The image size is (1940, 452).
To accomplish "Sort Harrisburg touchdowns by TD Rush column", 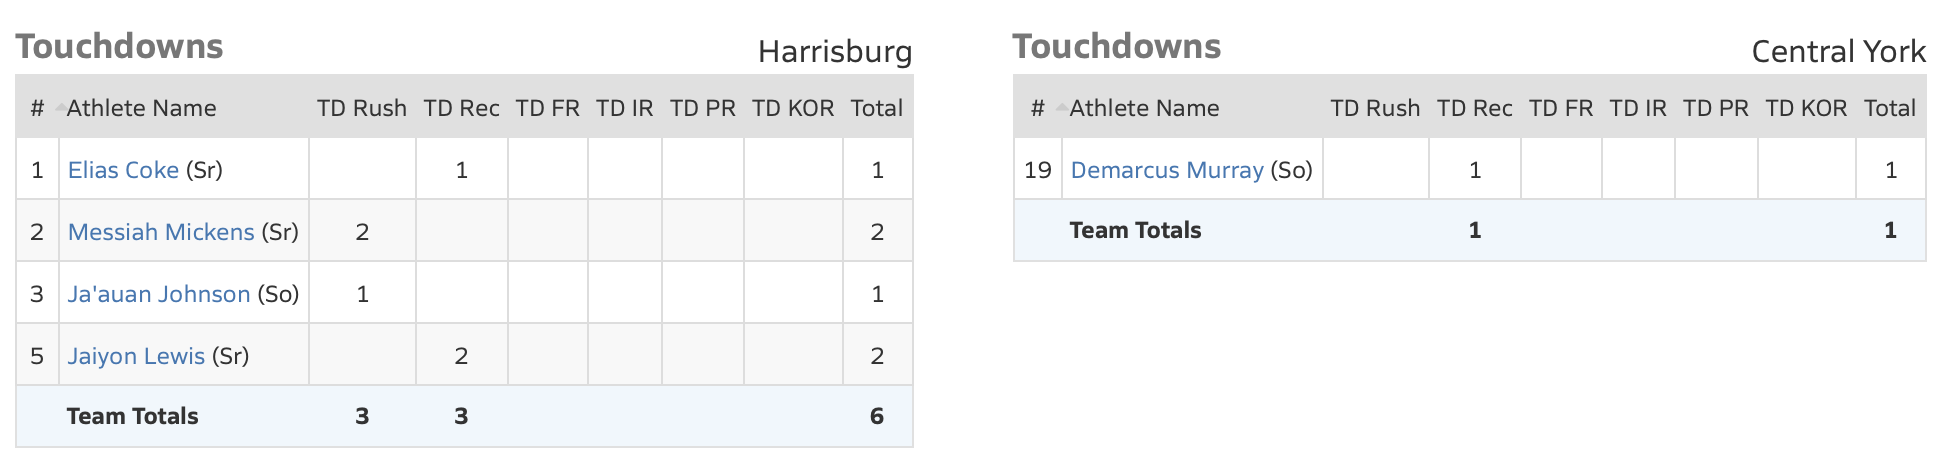I will [x=362, y=108].
